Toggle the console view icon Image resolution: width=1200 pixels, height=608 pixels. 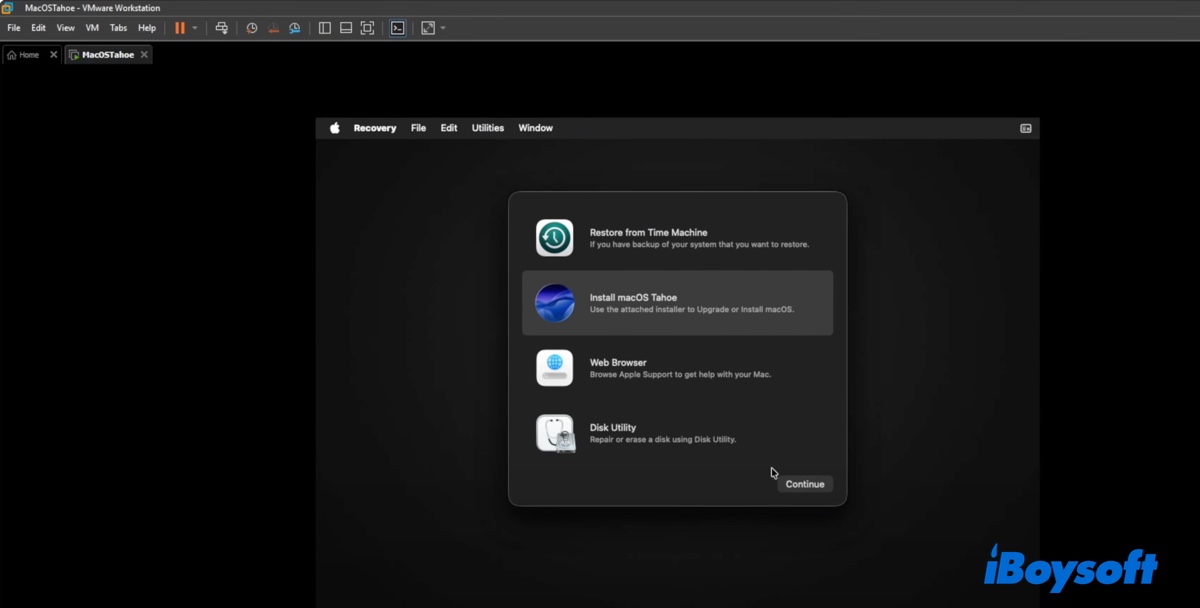(397, 28)
